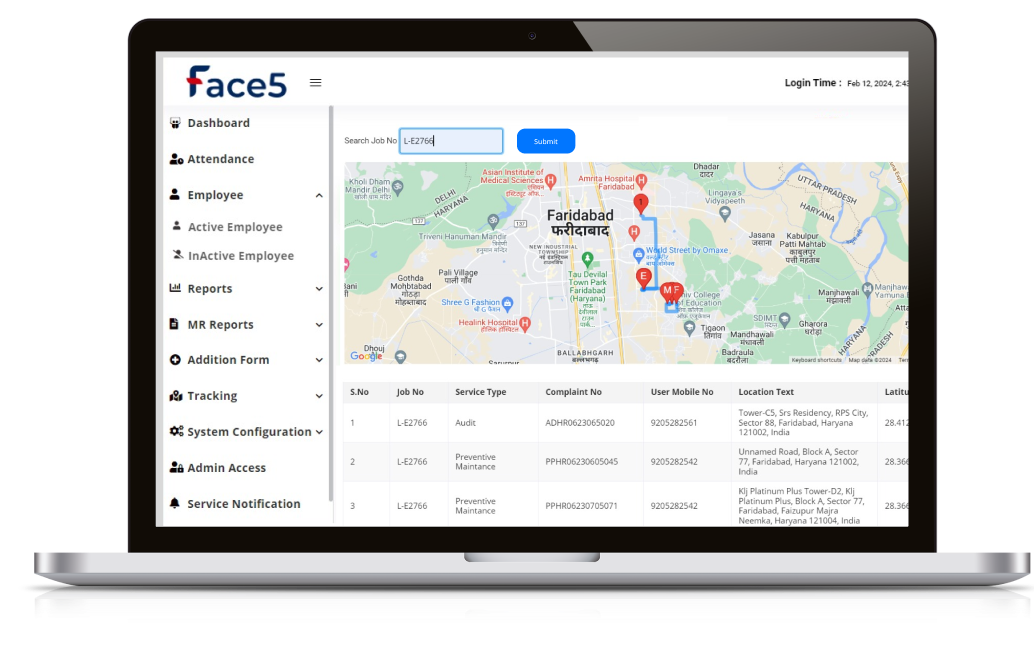Open the InActive Employee menu item

[x=240, y=256]
